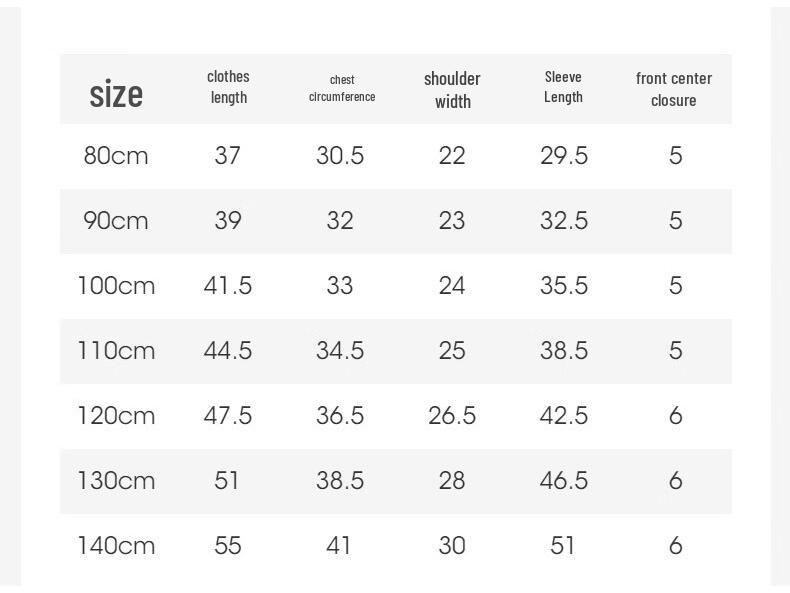Click the 100cm size row label
790x593 pixels.
[116, 286]
